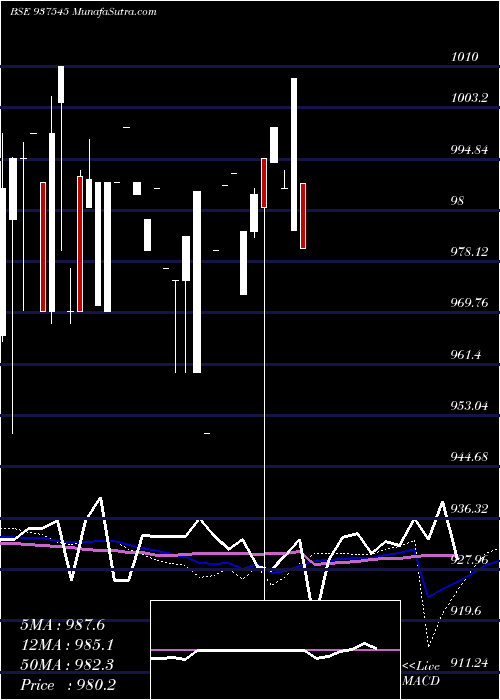Click the 1003.2 price axis label
The width and height of the screenshot is (500, 700).
coord(469,98)
